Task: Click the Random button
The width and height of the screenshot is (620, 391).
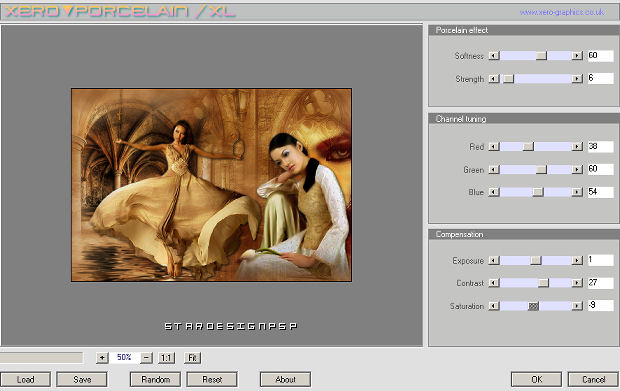Action: (x=155, y=380)
